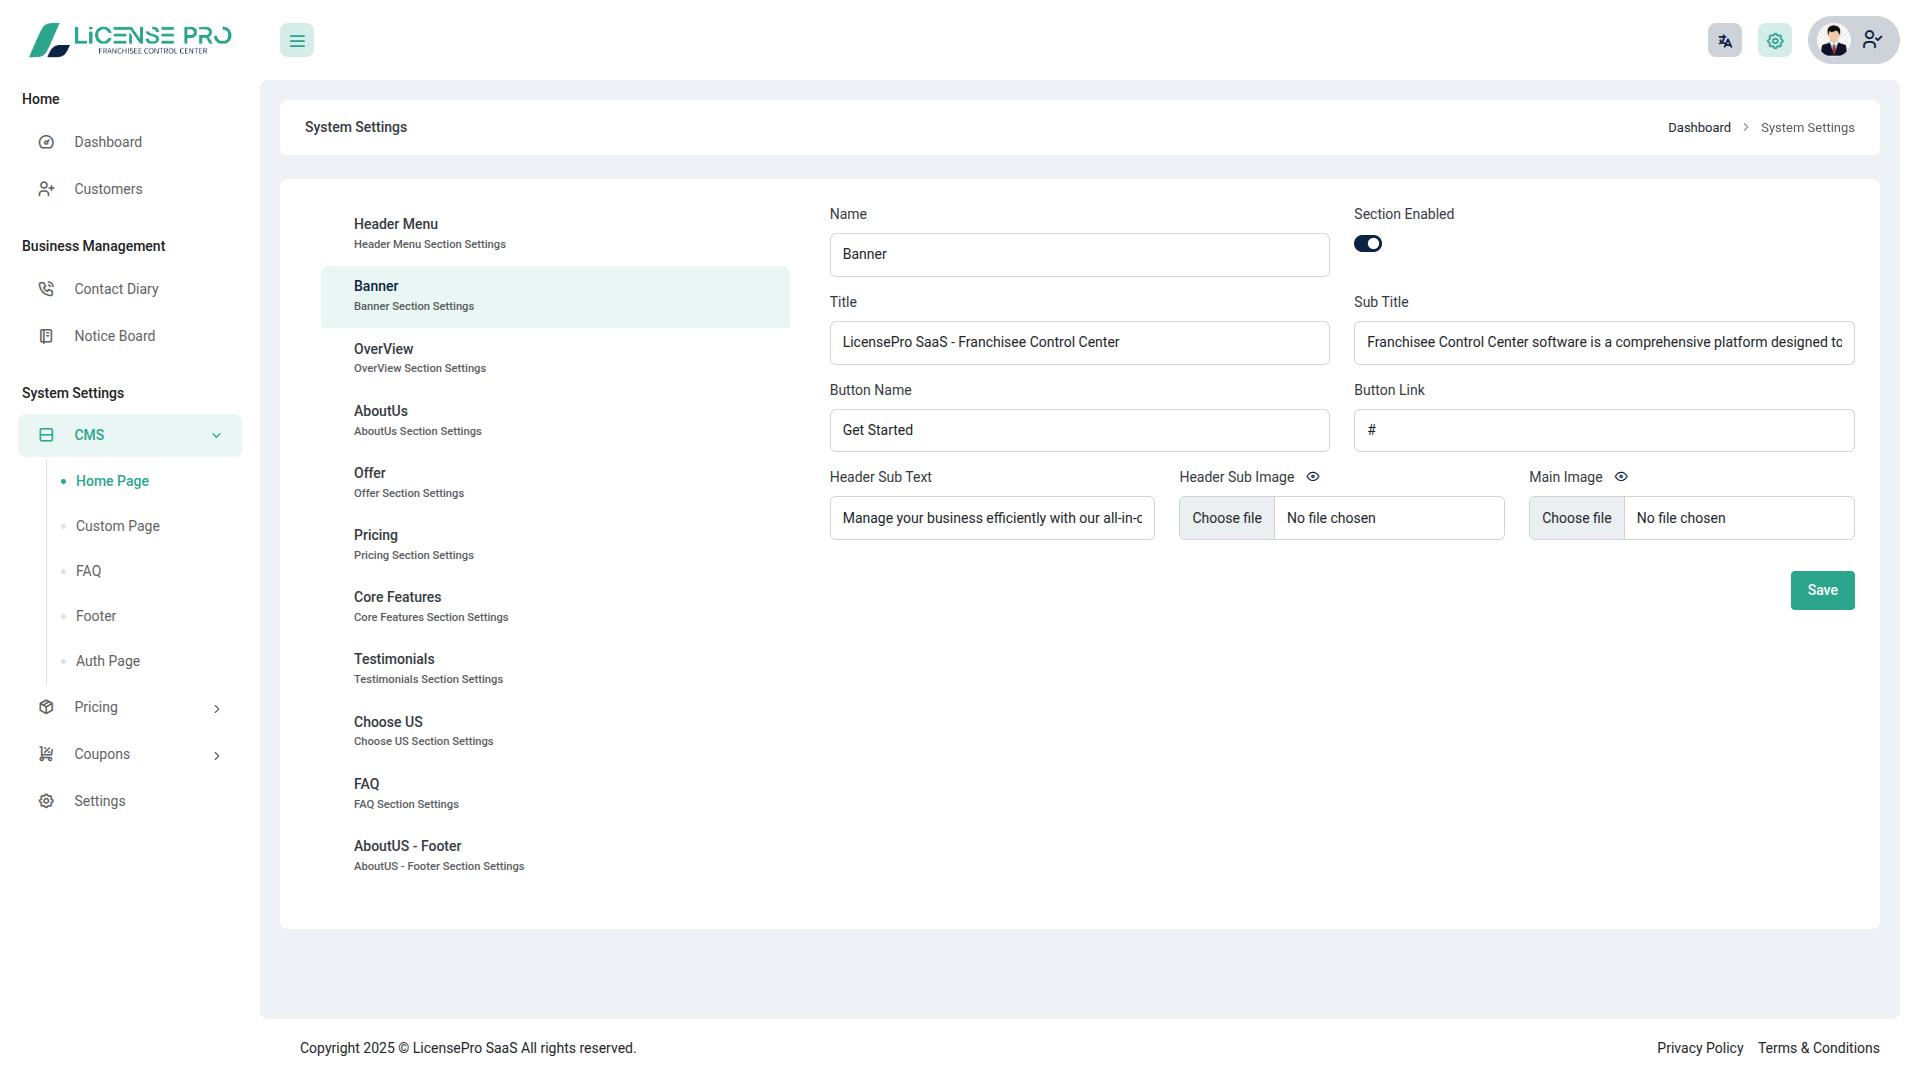Preview the Main Image via eye icon

pos(1621,477)
